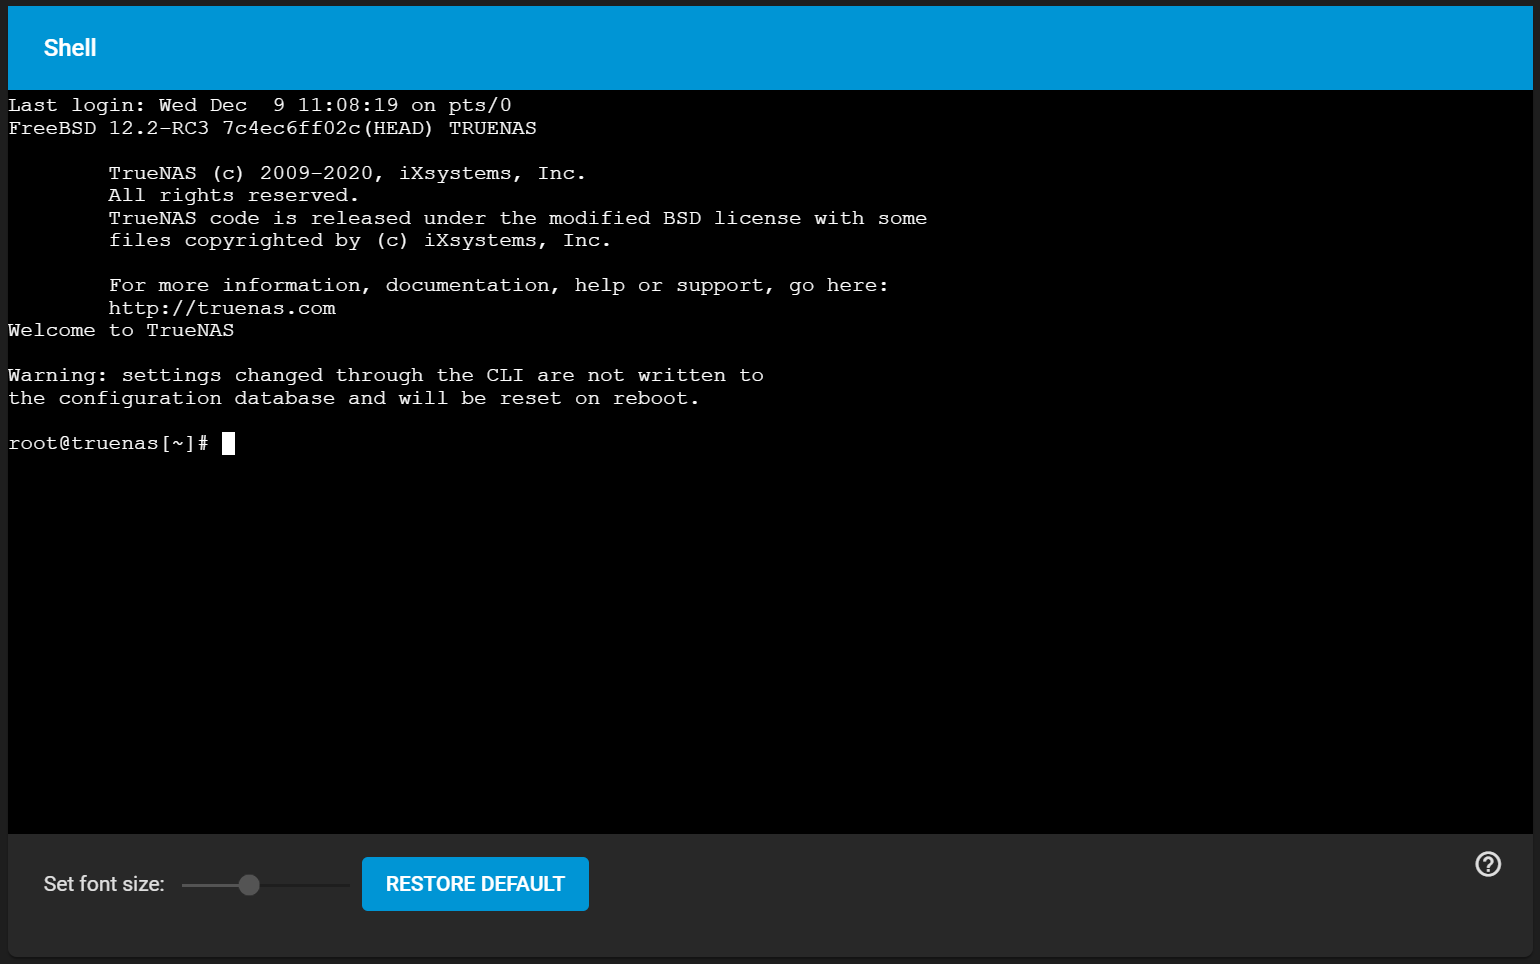1540x964 pixels.
Task: Click the 'TrueNAS (c) 2009-2020, iXsystems' line
Action: (x=347, y=173)
